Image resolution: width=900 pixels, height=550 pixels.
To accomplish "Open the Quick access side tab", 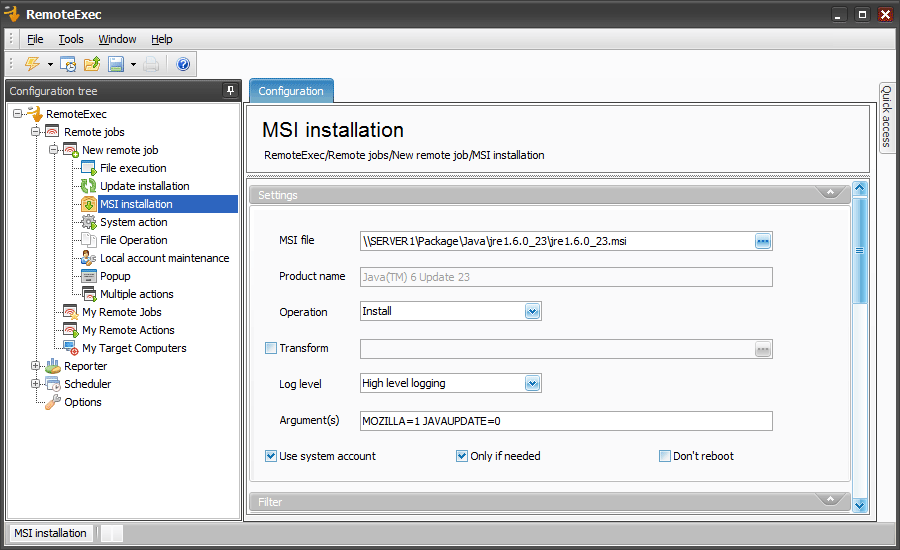I will tap(886, 117).
